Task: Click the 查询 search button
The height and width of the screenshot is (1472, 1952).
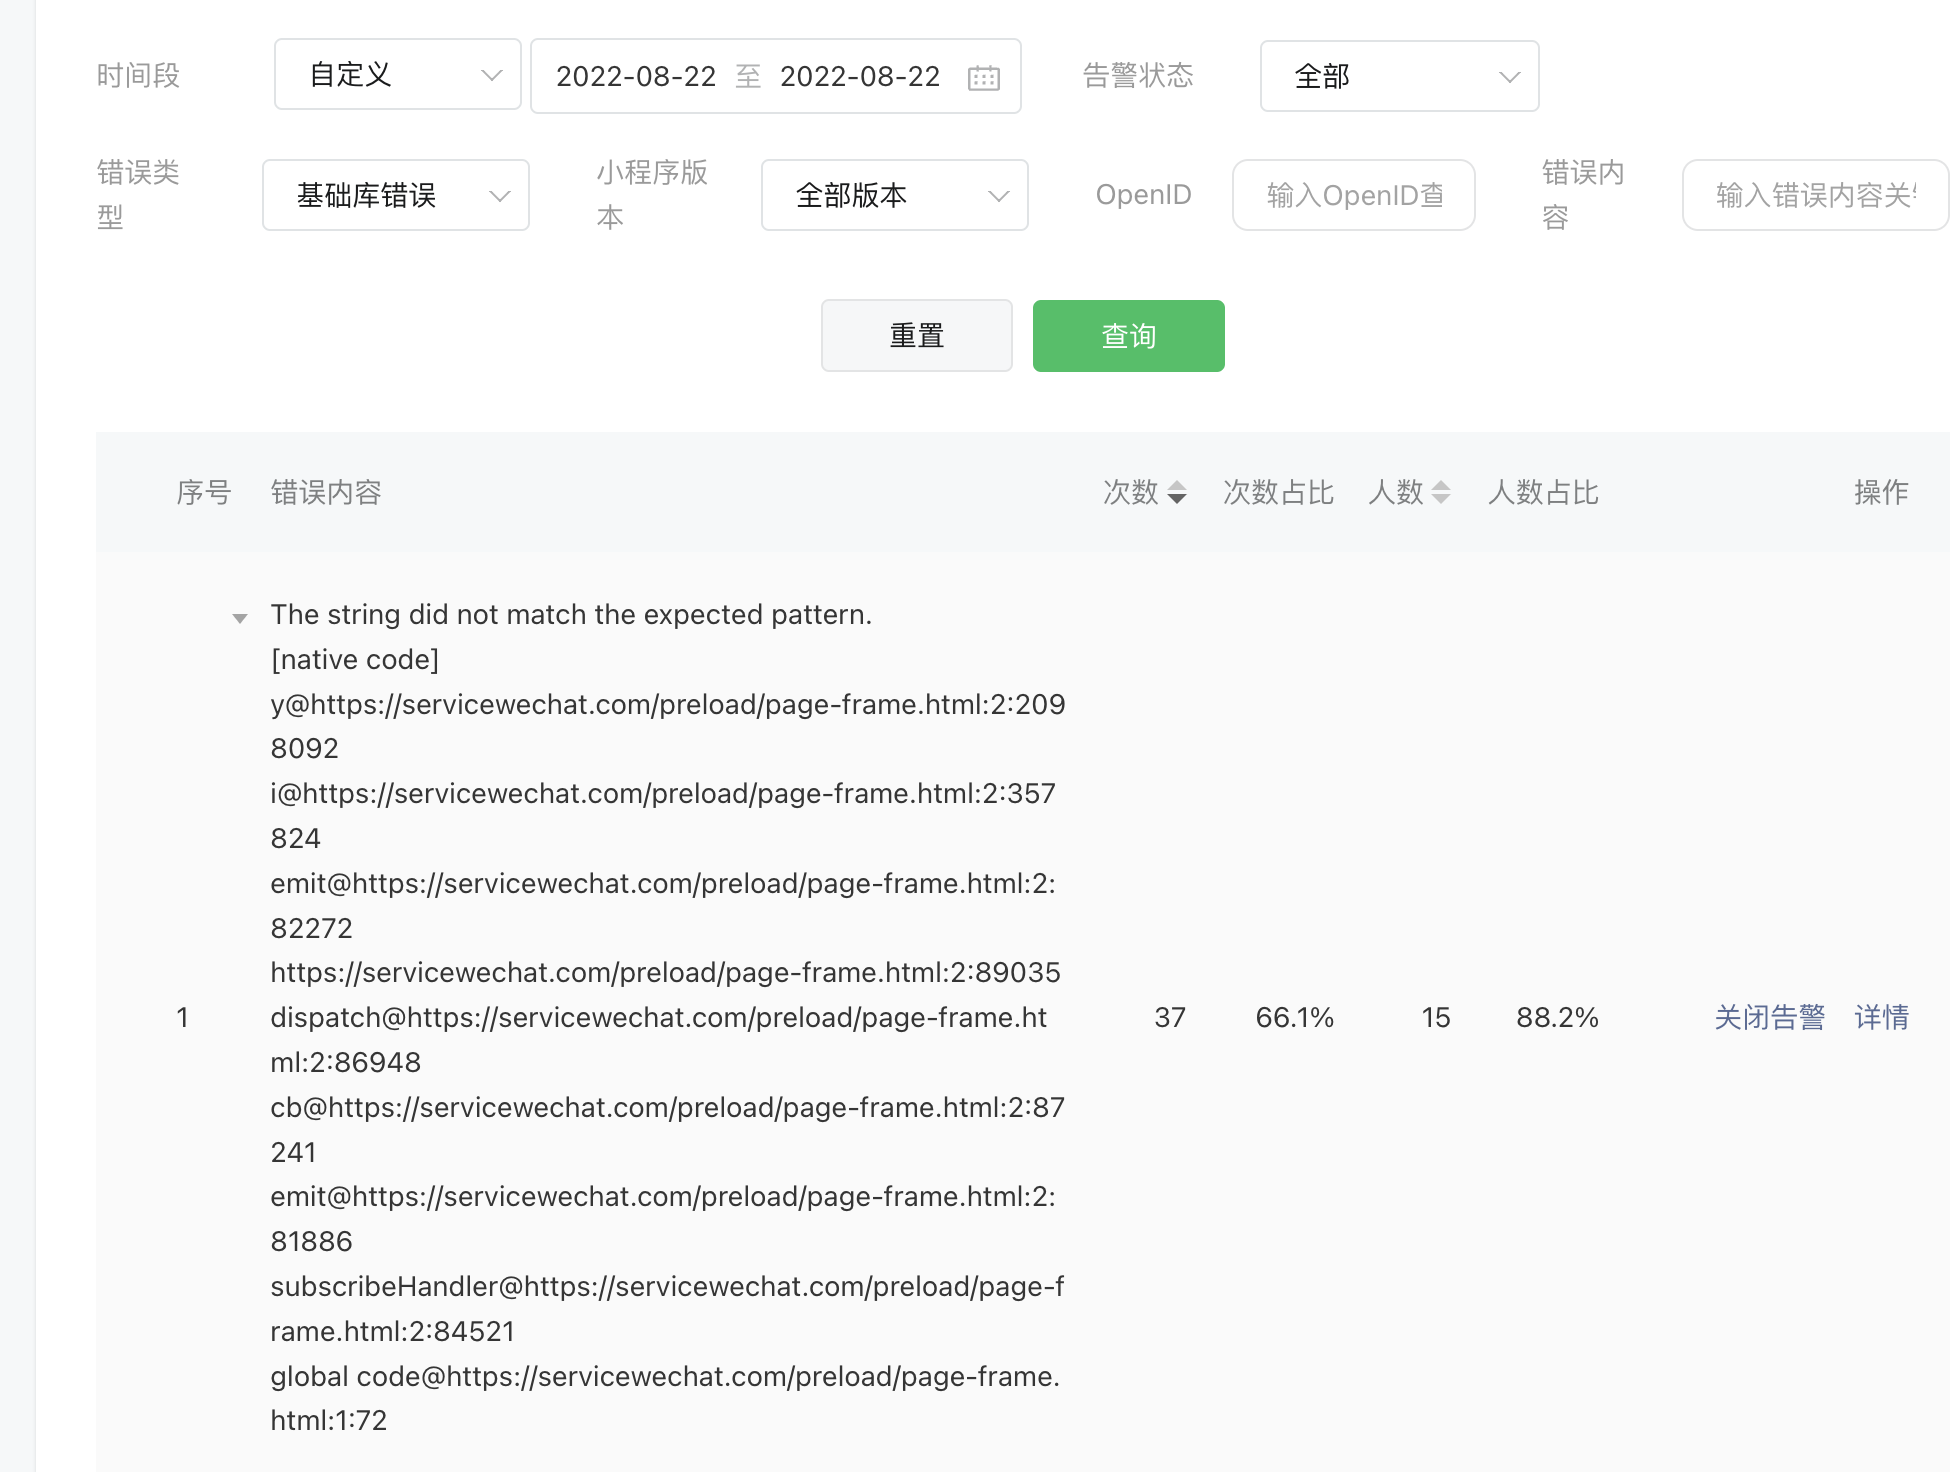Action: (x=1128, y=336)
